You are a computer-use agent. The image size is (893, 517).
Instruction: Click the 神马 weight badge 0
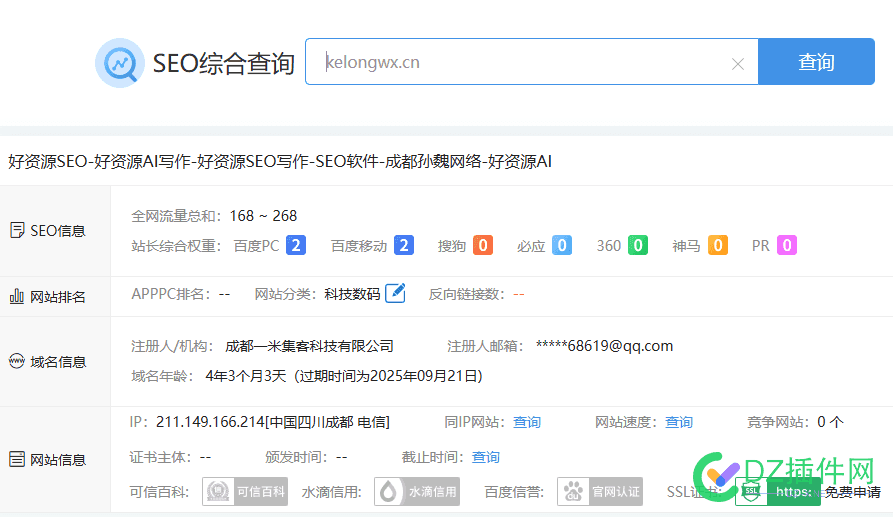coord(718,245)
